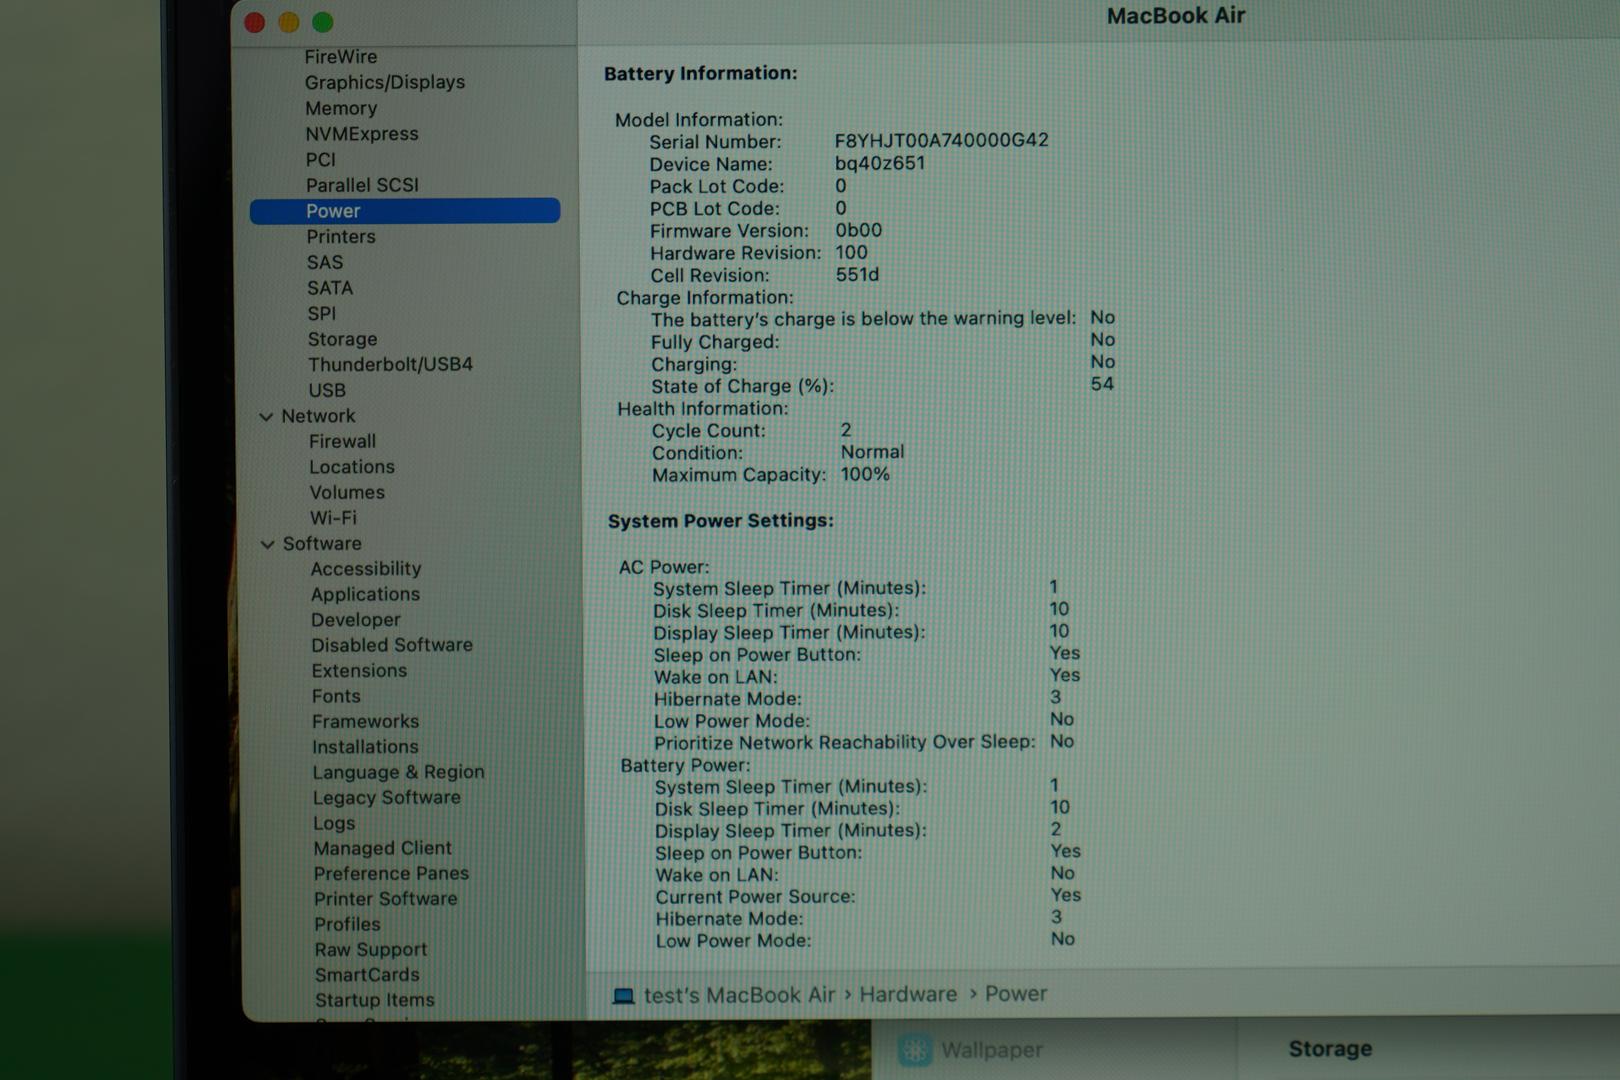Open Applications under Software

point(365,594)
